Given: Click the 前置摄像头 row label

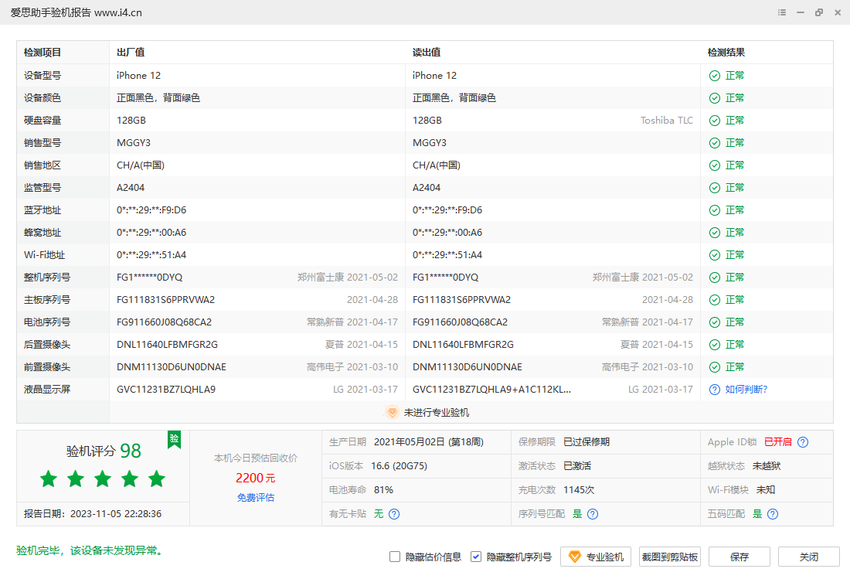Looking at the screenshot, I should point(47,367).
